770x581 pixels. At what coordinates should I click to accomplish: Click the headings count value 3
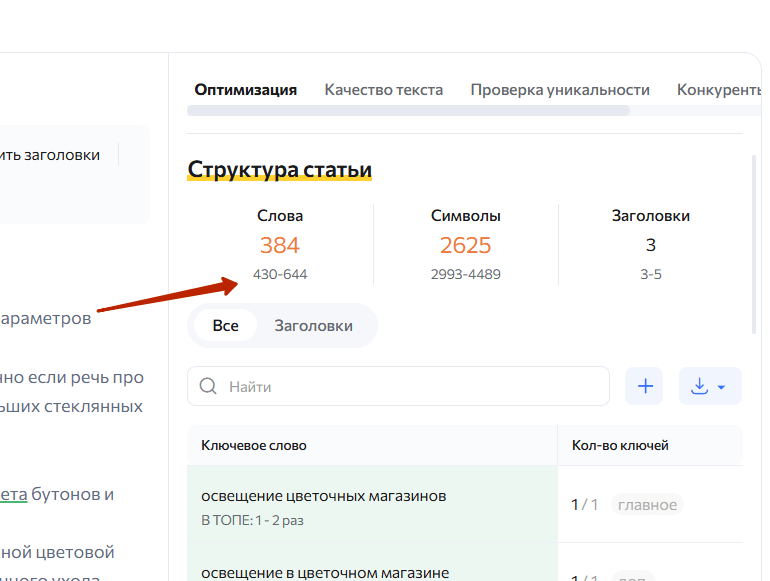(650, 245)
